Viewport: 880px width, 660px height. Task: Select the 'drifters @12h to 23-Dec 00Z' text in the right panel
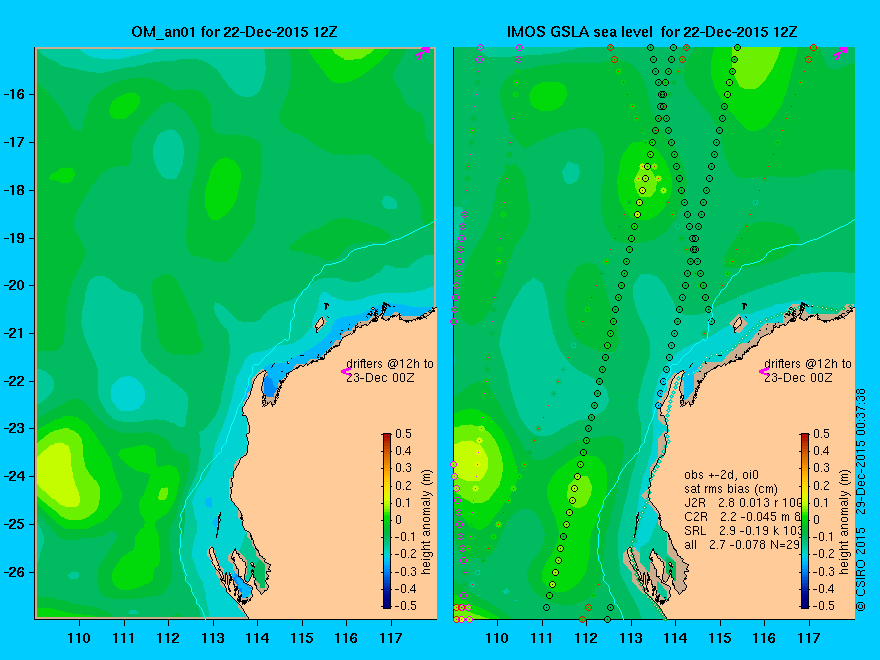coord(808,371)
